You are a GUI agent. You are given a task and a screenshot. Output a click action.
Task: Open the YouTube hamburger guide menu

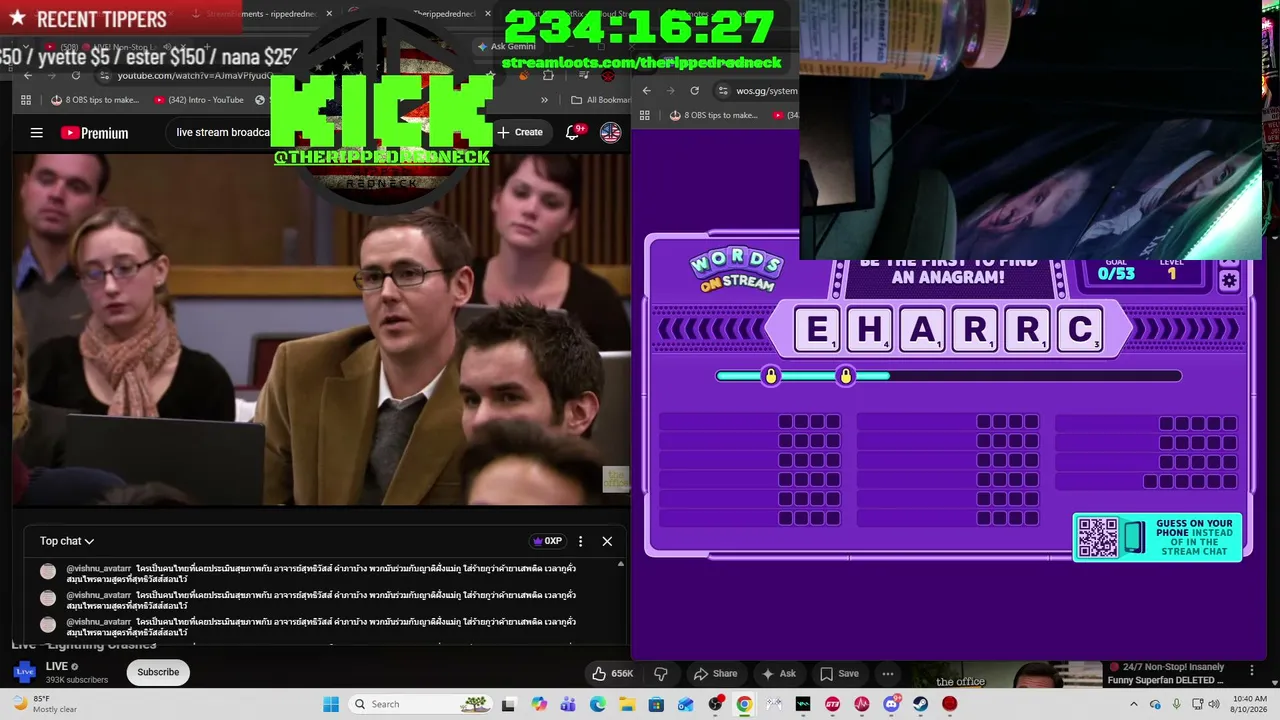tap(37, 133)
